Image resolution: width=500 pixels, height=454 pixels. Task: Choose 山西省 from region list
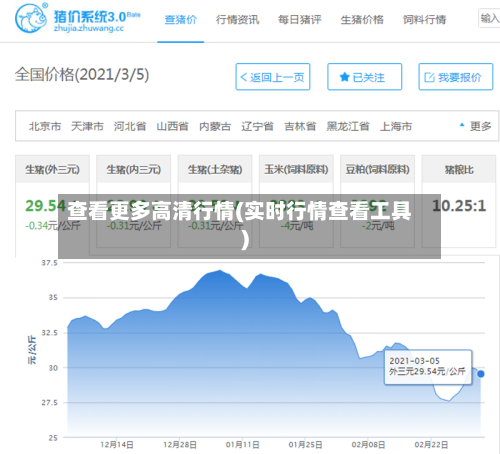173,126
